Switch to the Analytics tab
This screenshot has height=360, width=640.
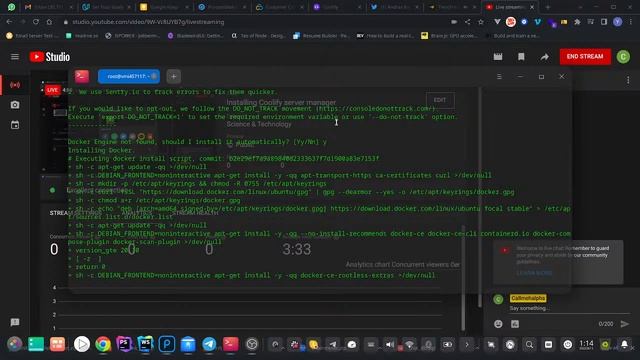[x=137, y=213]
